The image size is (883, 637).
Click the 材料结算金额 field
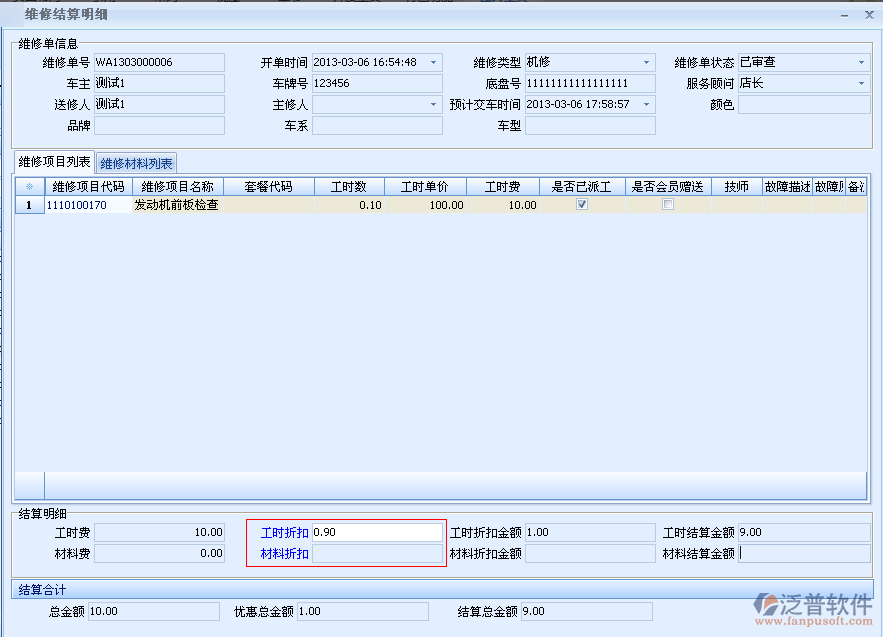pyautogui.click(x=804, y=554)
